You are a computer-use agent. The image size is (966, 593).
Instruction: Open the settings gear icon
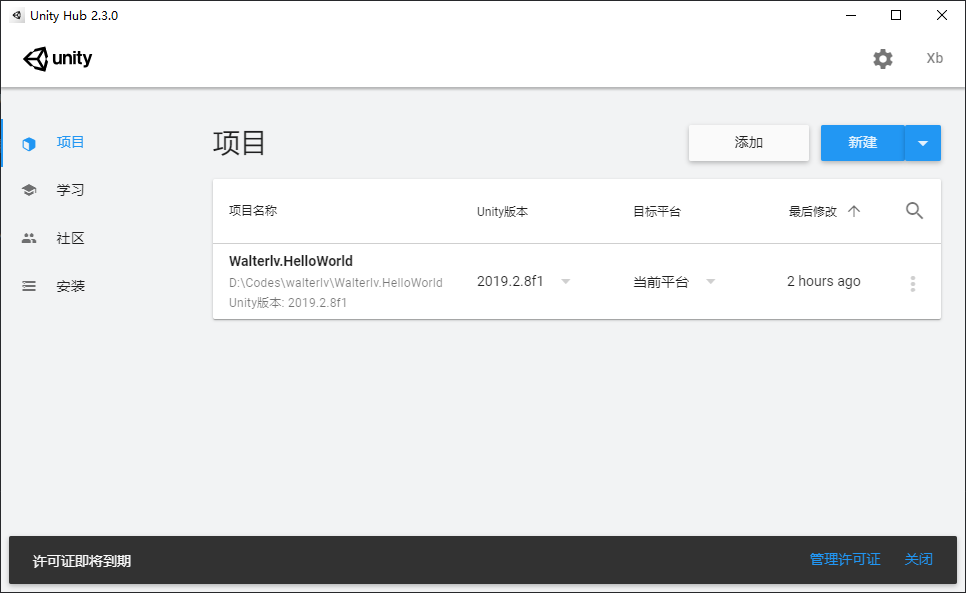click(882, 59)
